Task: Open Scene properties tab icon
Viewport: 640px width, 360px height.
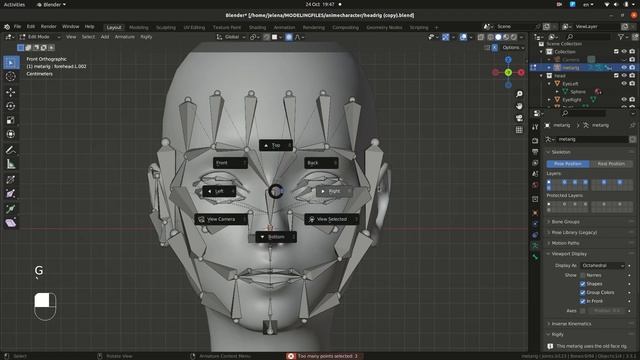Action: click(535, 174)
